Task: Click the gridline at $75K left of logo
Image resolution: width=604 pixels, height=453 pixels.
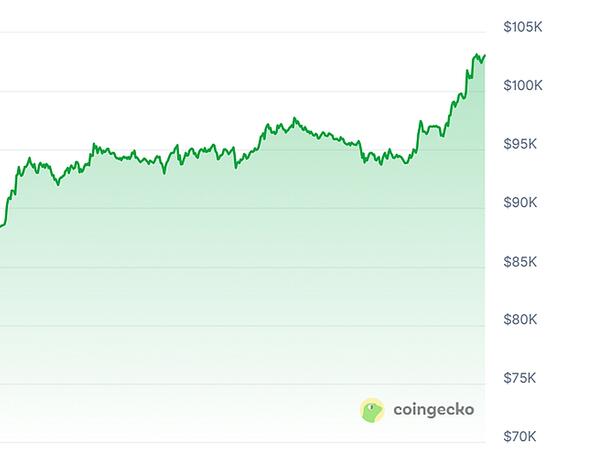Action: pos(200,384)
